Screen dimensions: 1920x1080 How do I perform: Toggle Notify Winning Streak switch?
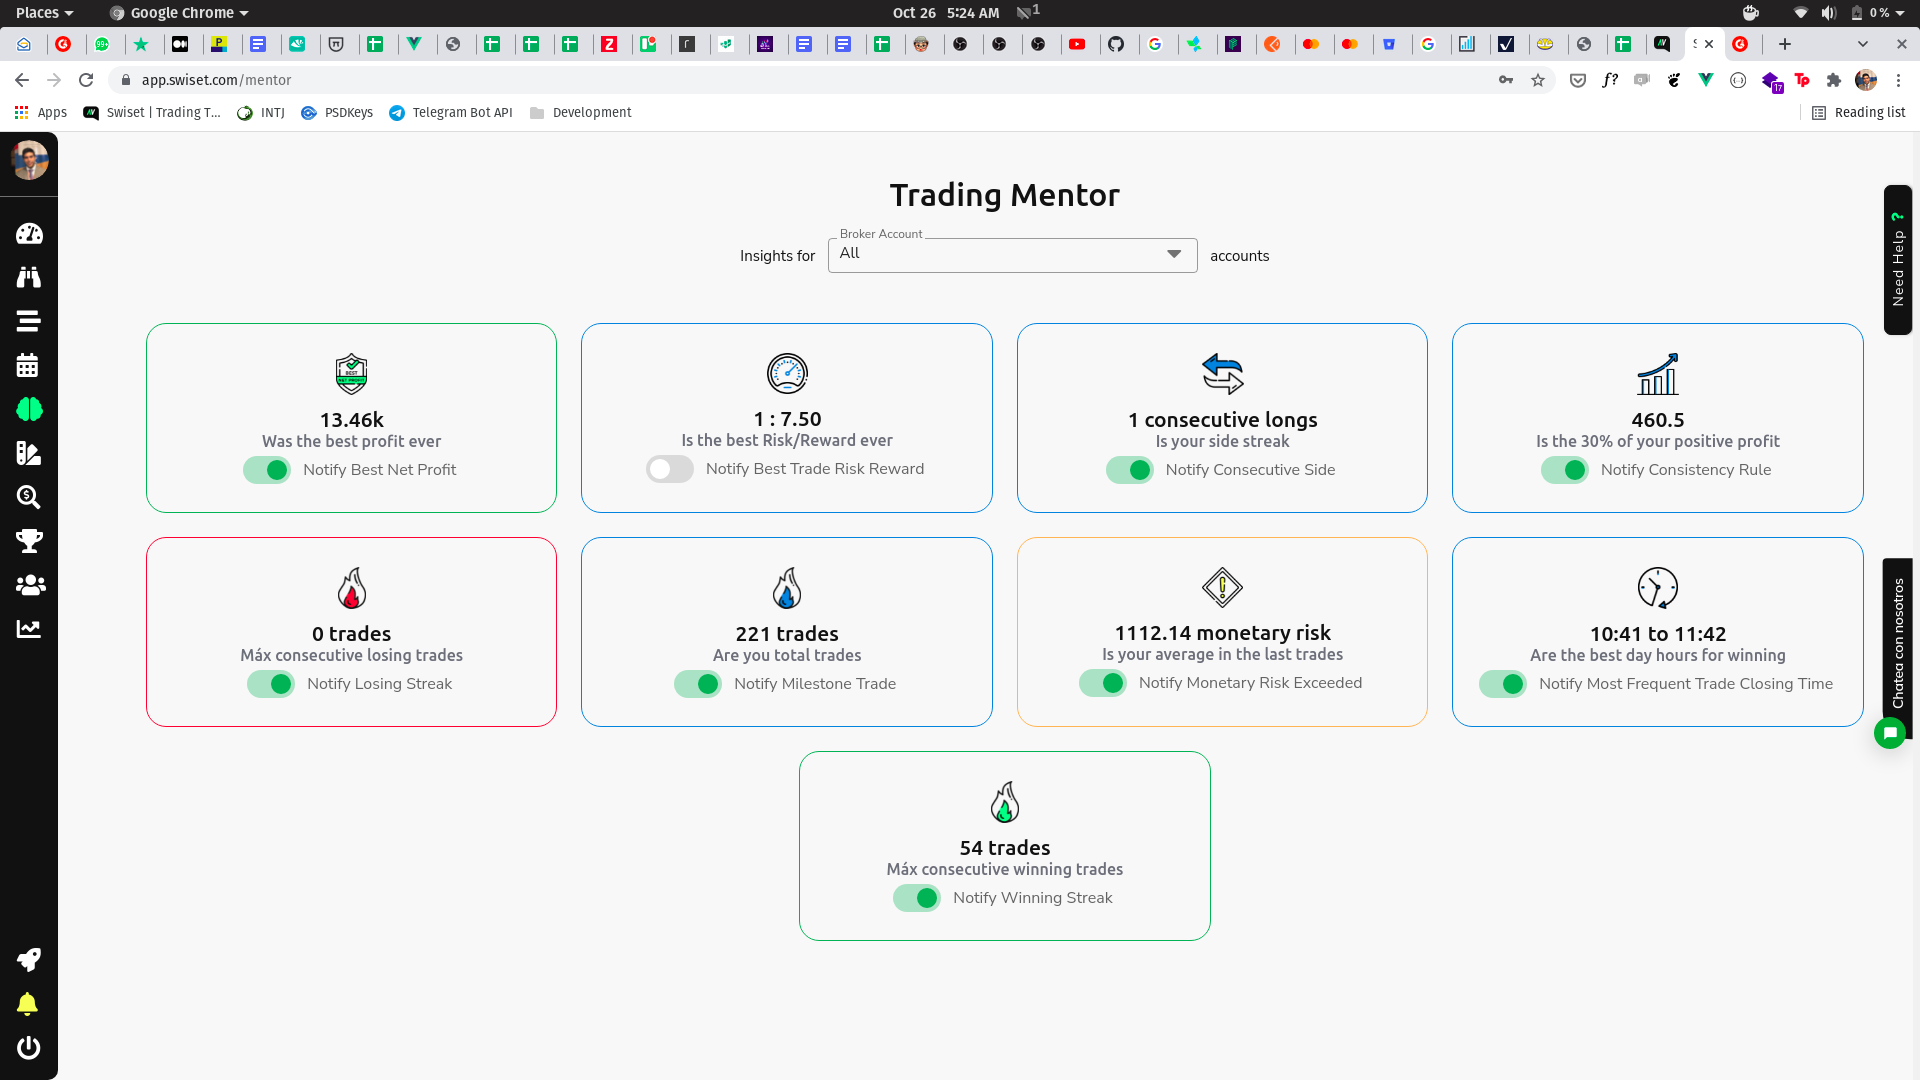(916, 898)
